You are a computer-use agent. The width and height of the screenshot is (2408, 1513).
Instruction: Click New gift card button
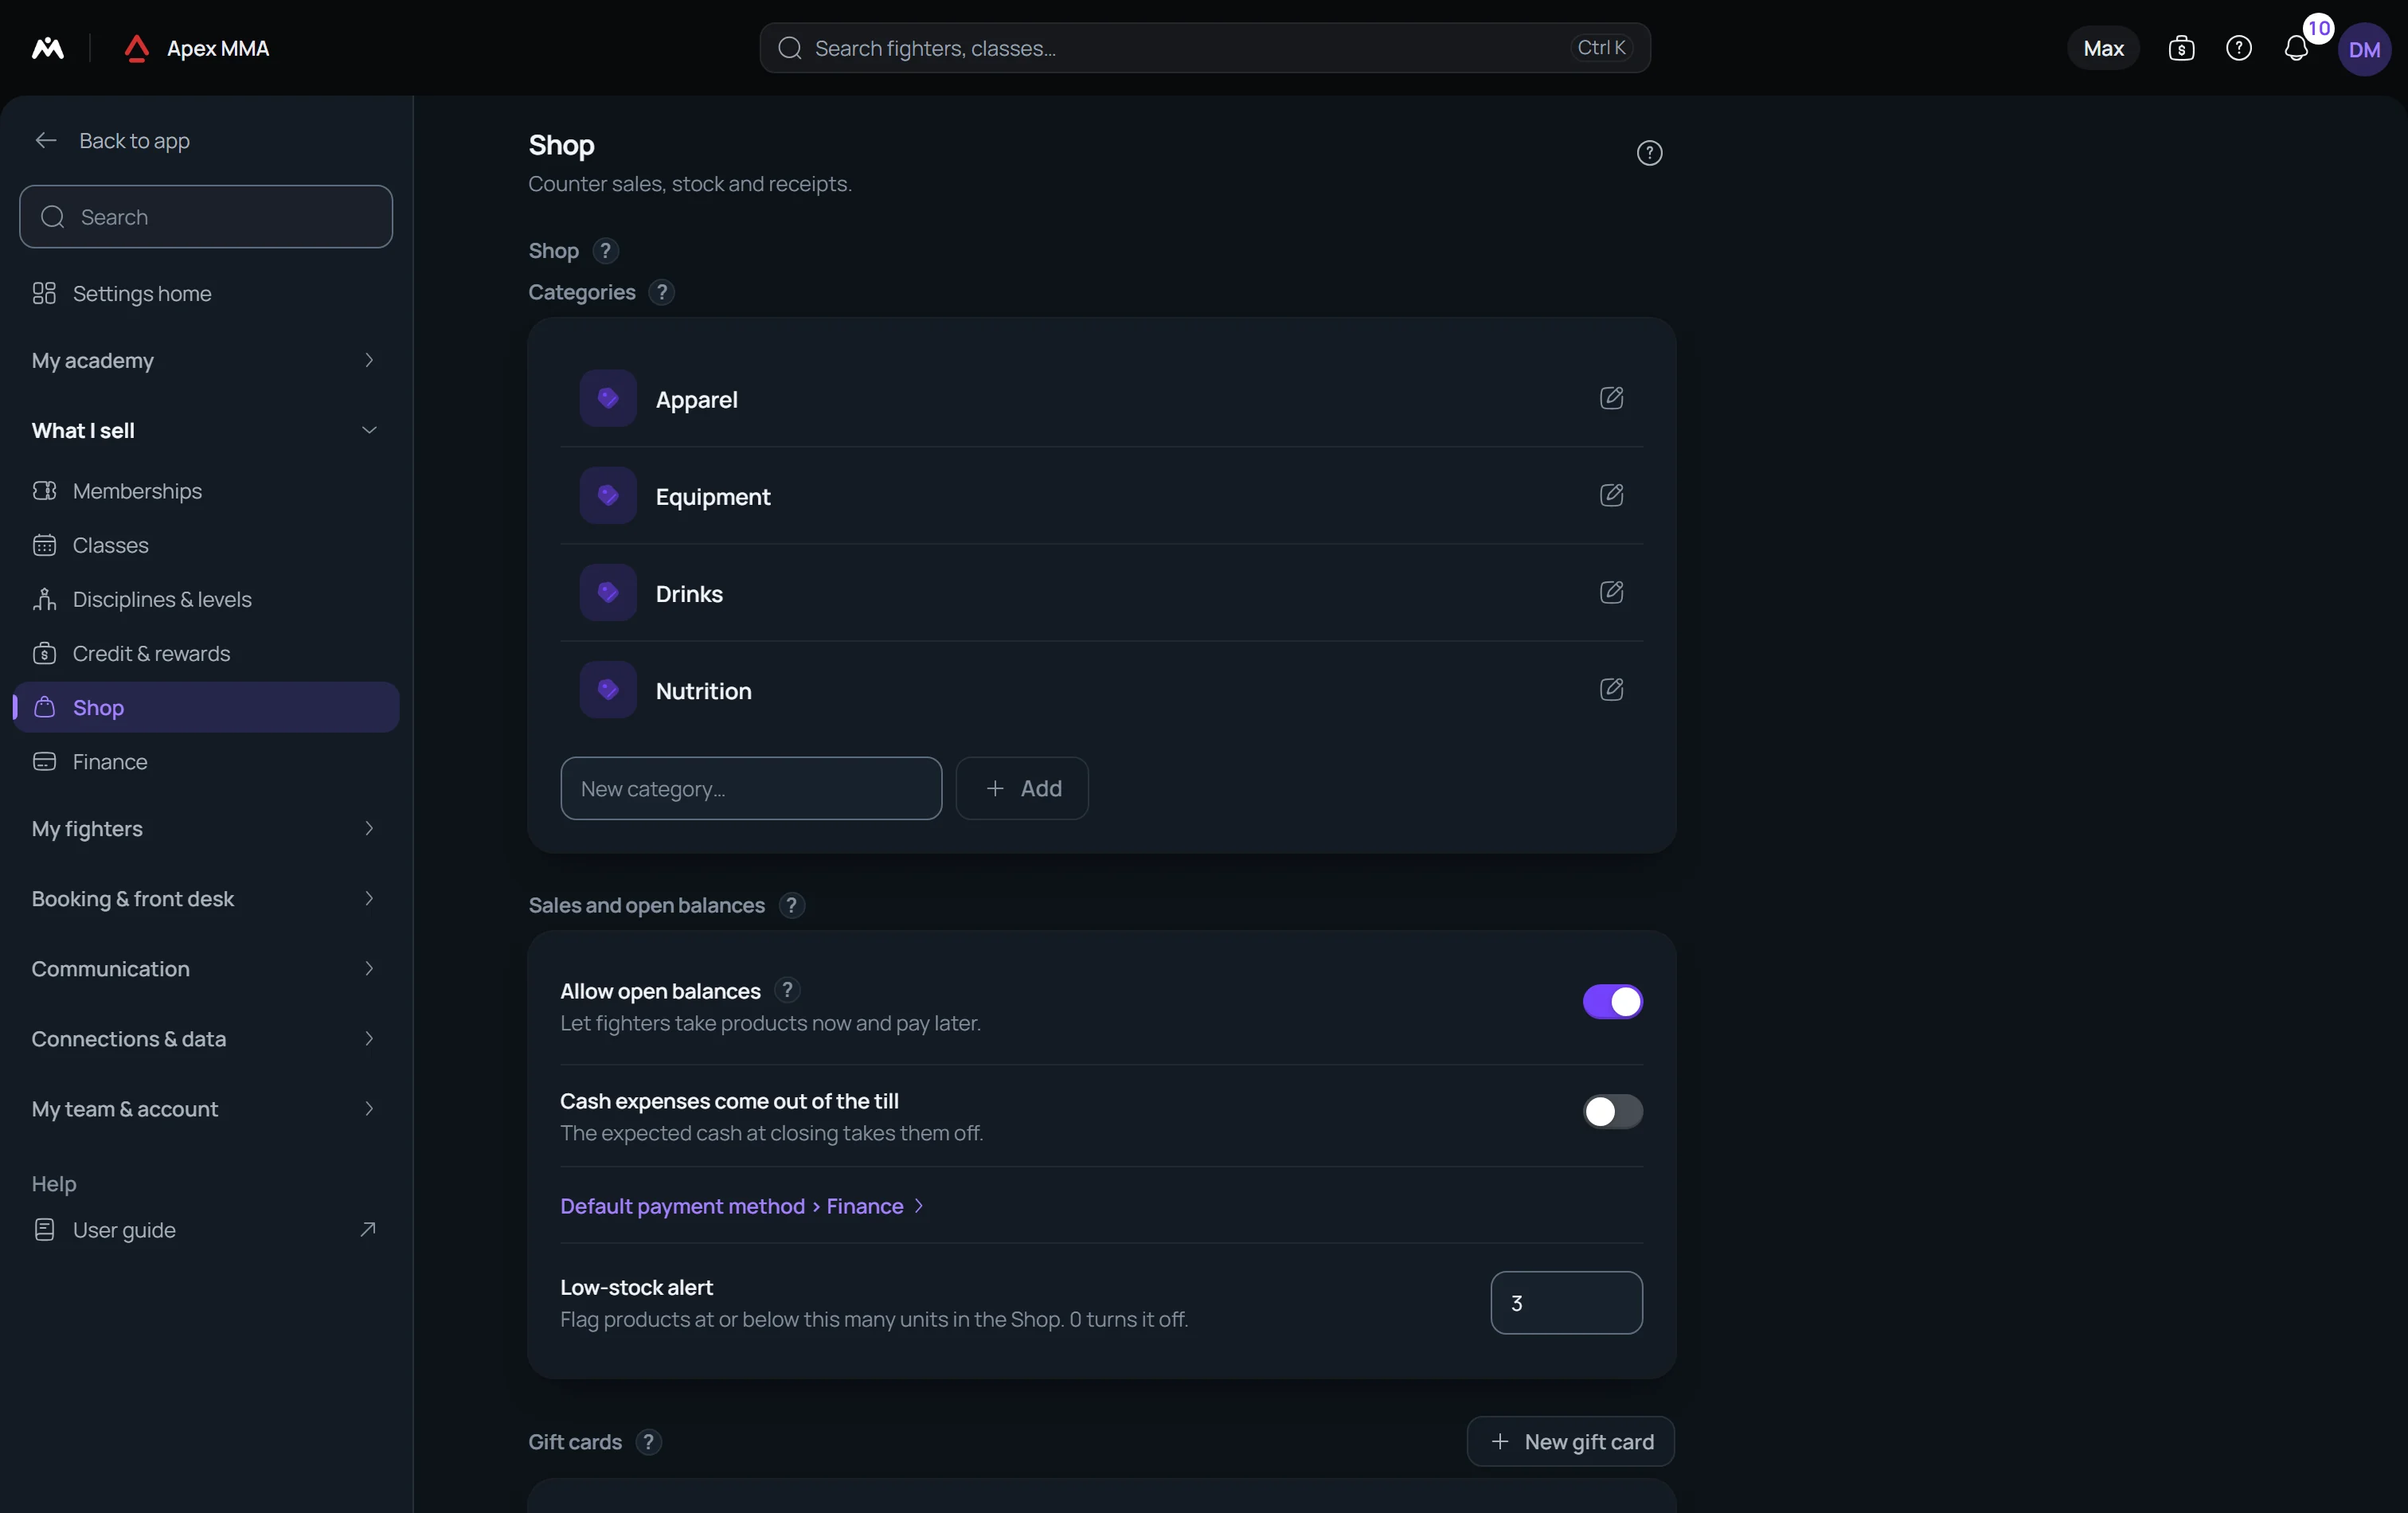pos(1570,1442)
